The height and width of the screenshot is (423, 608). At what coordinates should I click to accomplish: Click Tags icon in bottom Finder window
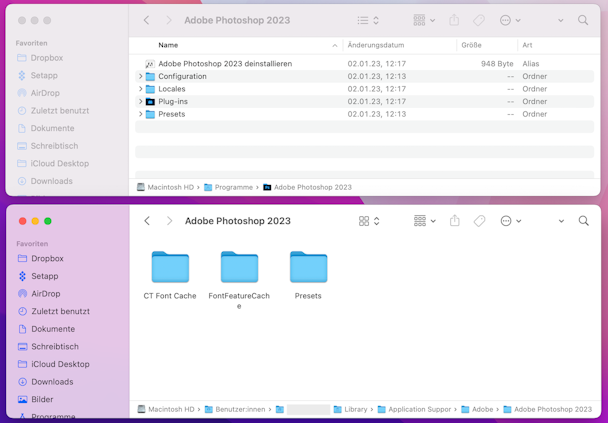click(480, 221)
